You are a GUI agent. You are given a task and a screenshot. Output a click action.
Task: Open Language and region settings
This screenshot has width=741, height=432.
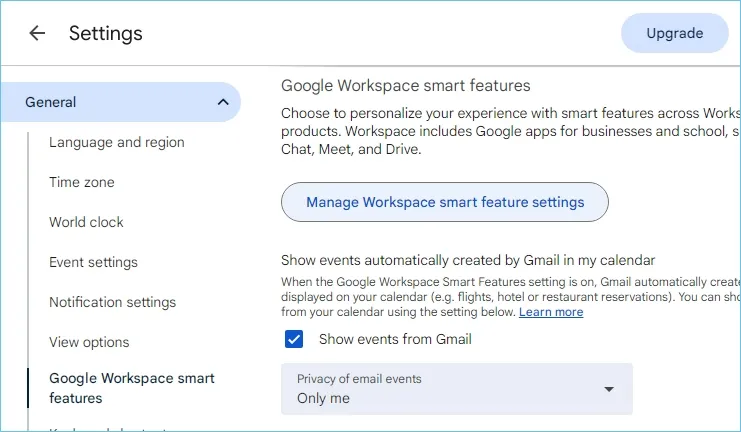pyautogui.click(x=117, y=142)
